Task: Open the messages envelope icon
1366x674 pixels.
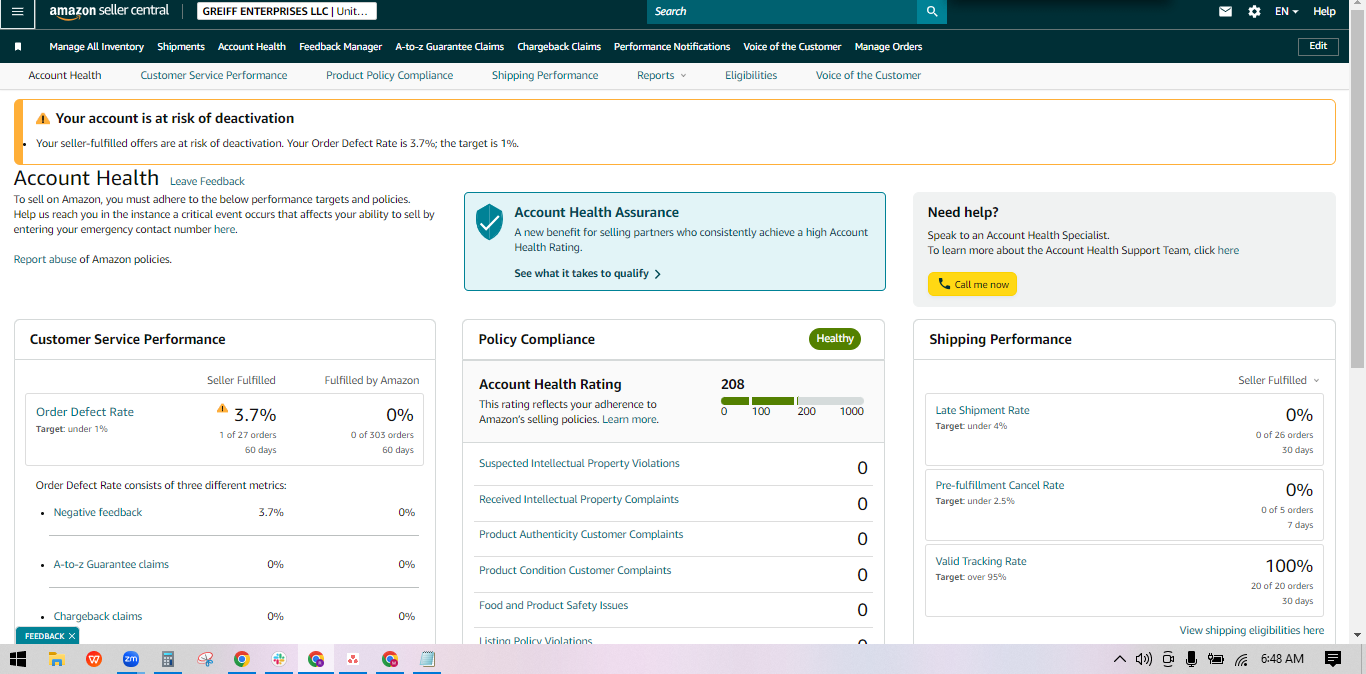Action: pos(1225,12)
